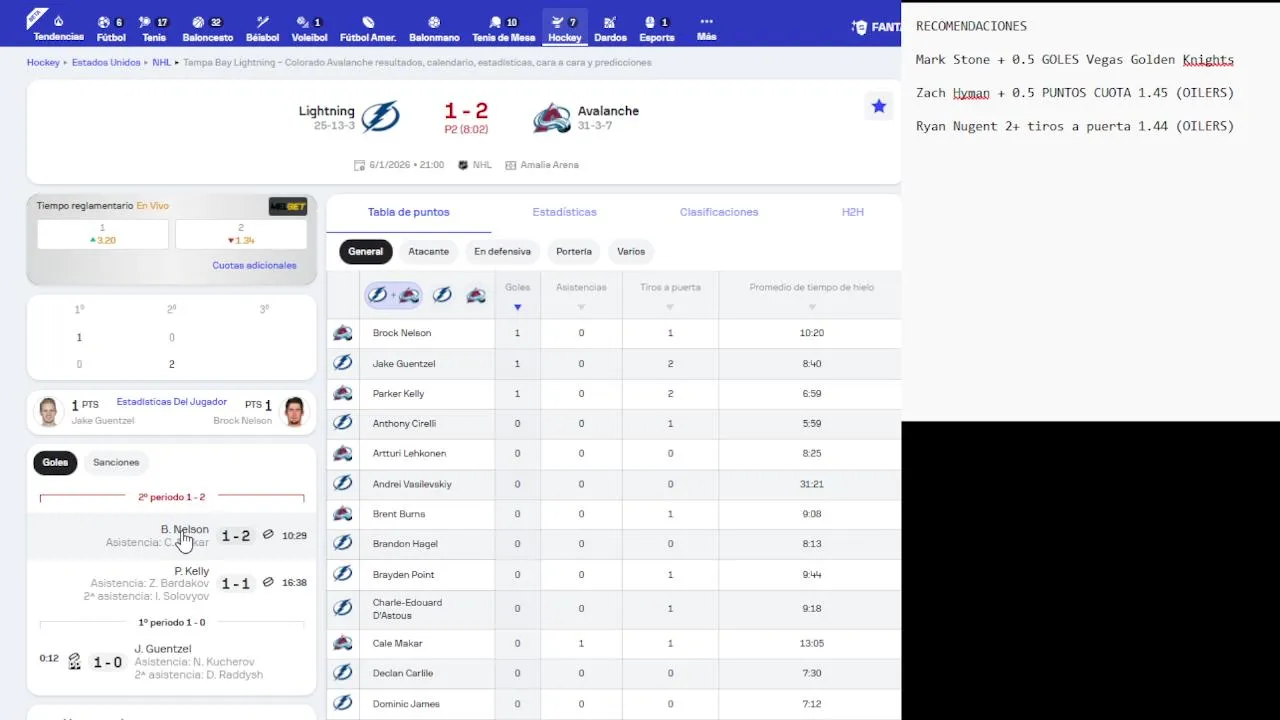Open Andrei Vasilevskiy row in table
1280x720 pixels.
[x=614, y=484]
